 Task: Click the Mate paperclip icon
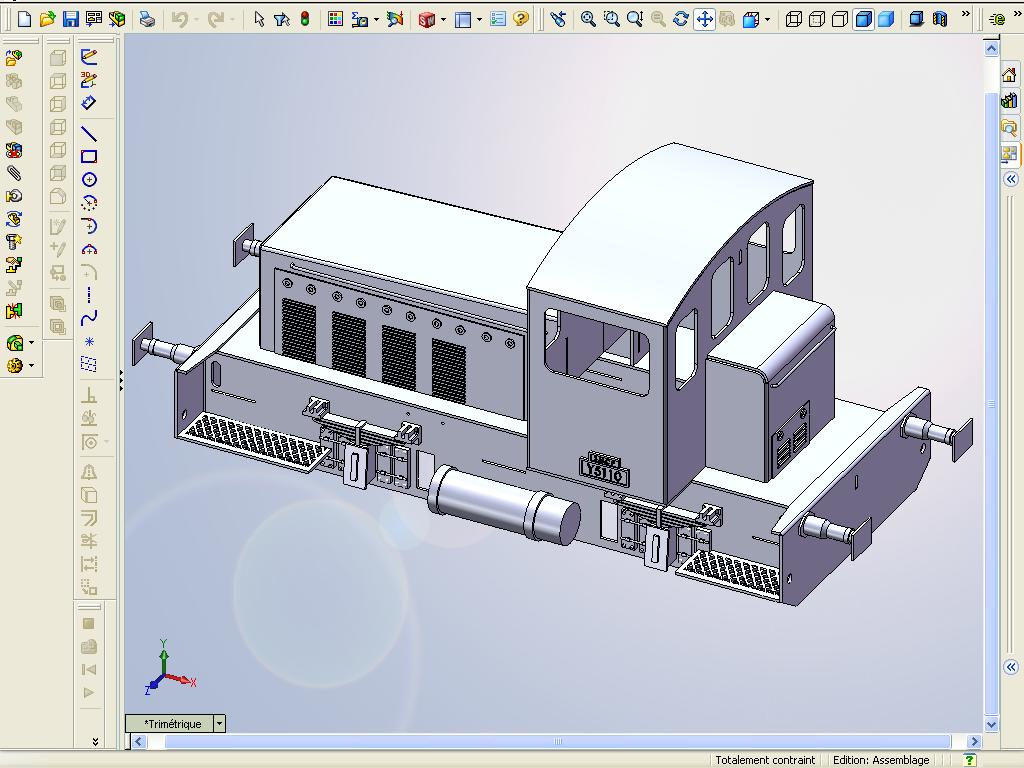14,173
